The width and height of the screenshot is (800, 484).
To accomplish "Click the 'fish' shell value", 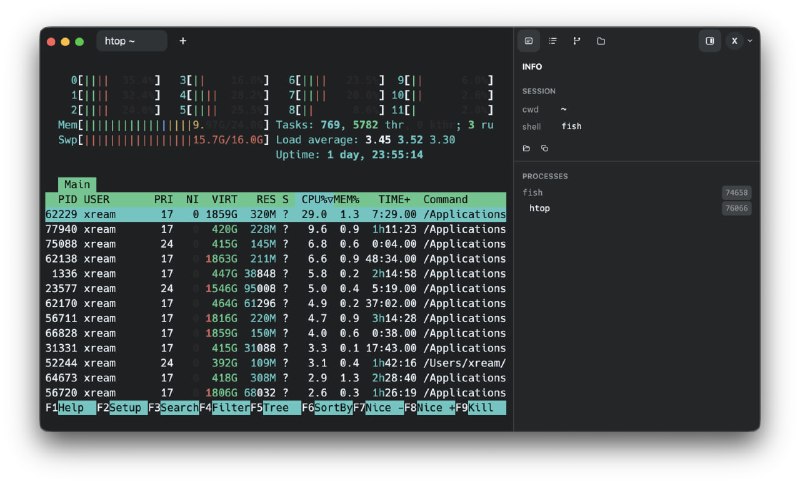I will pos(571,126).
